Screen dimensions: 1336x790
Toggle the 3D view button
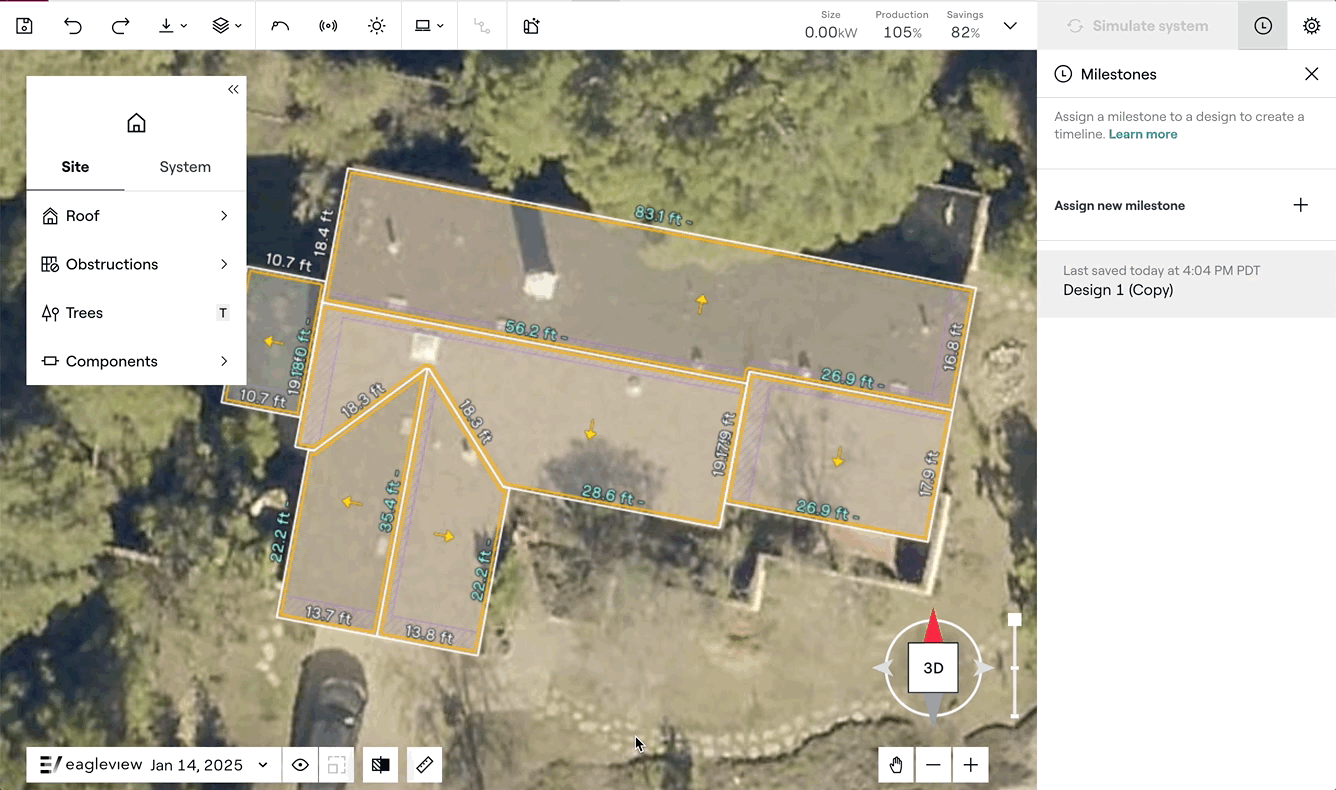932,668
